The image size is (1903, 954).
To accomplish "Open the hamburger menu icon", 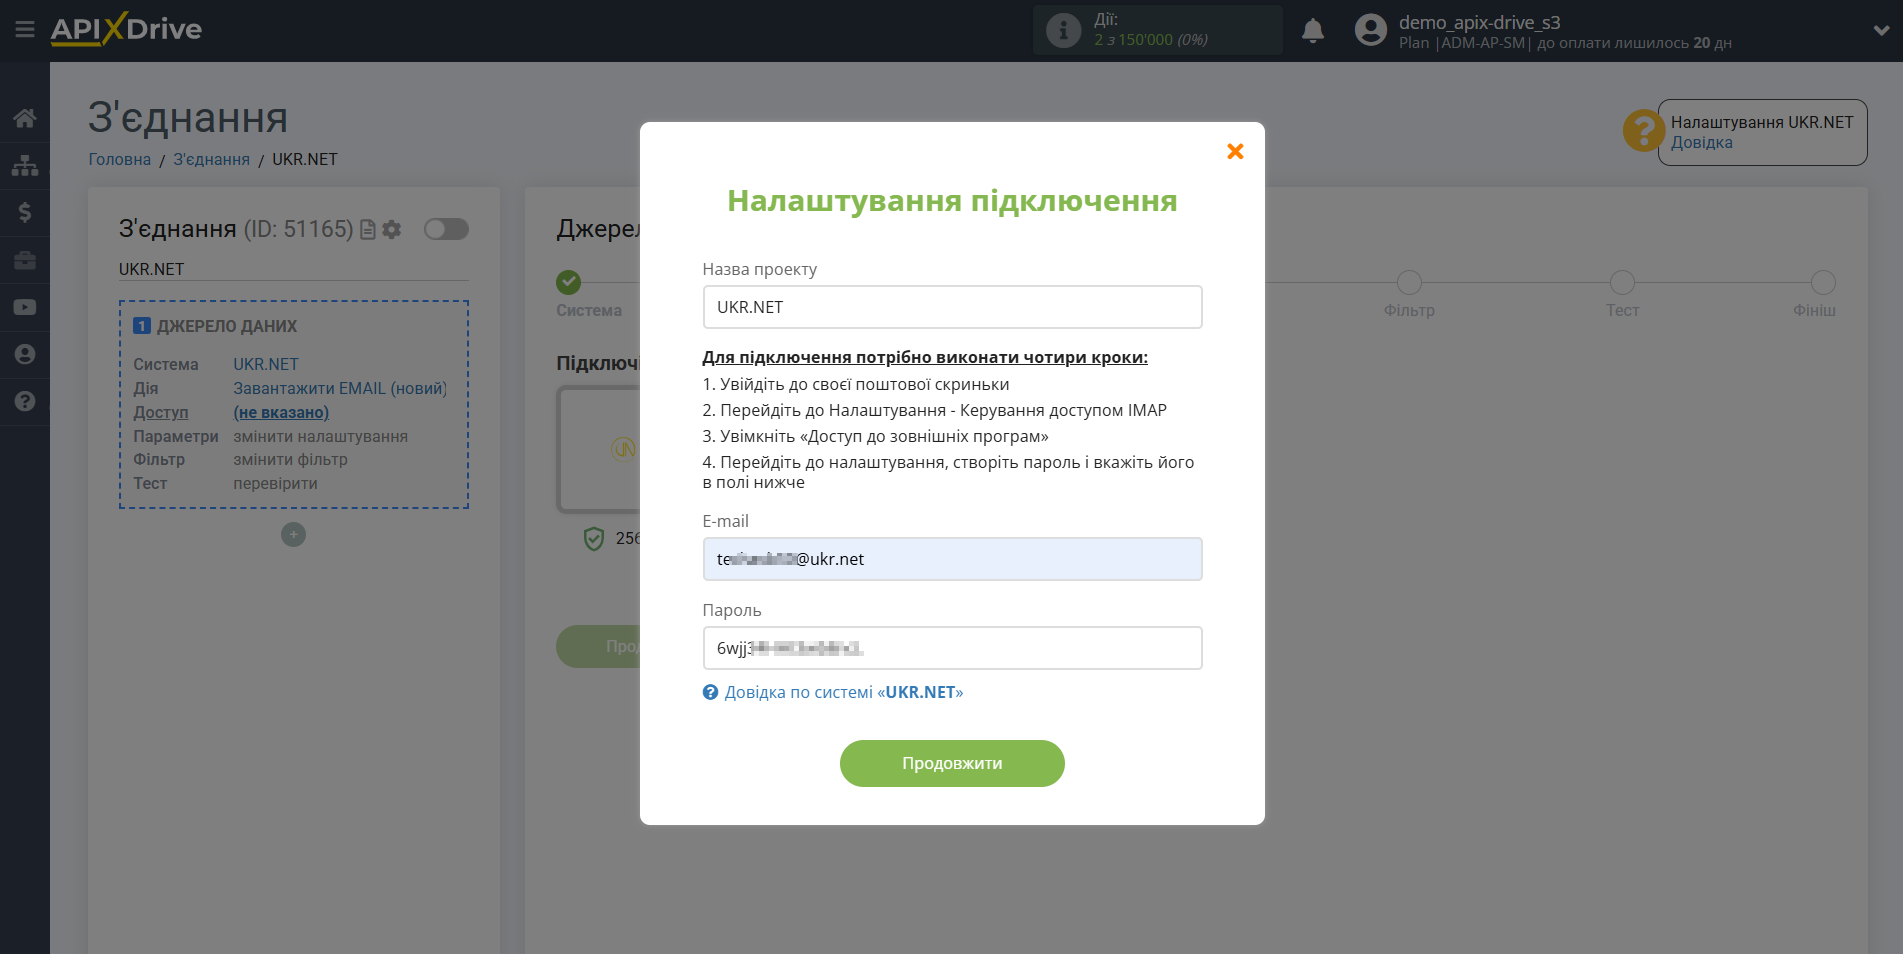I will 25,30.
